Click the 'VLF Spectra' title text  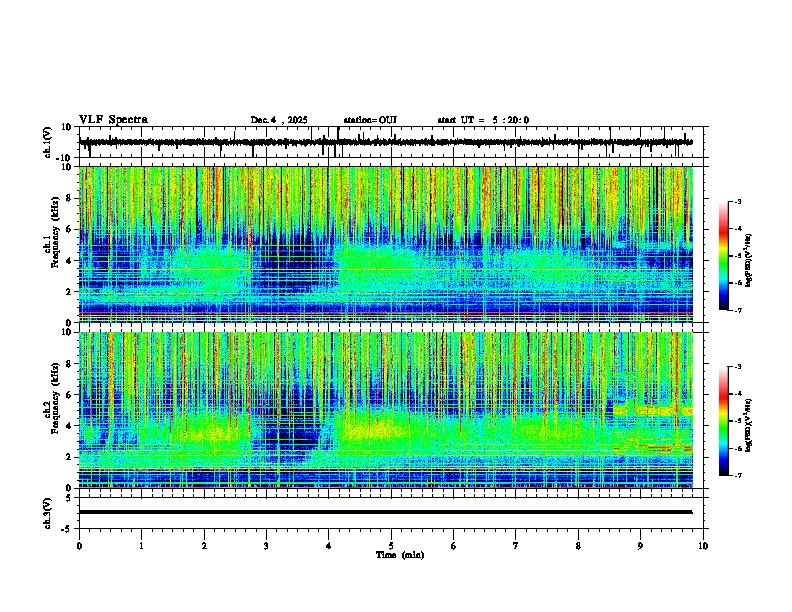113,120
